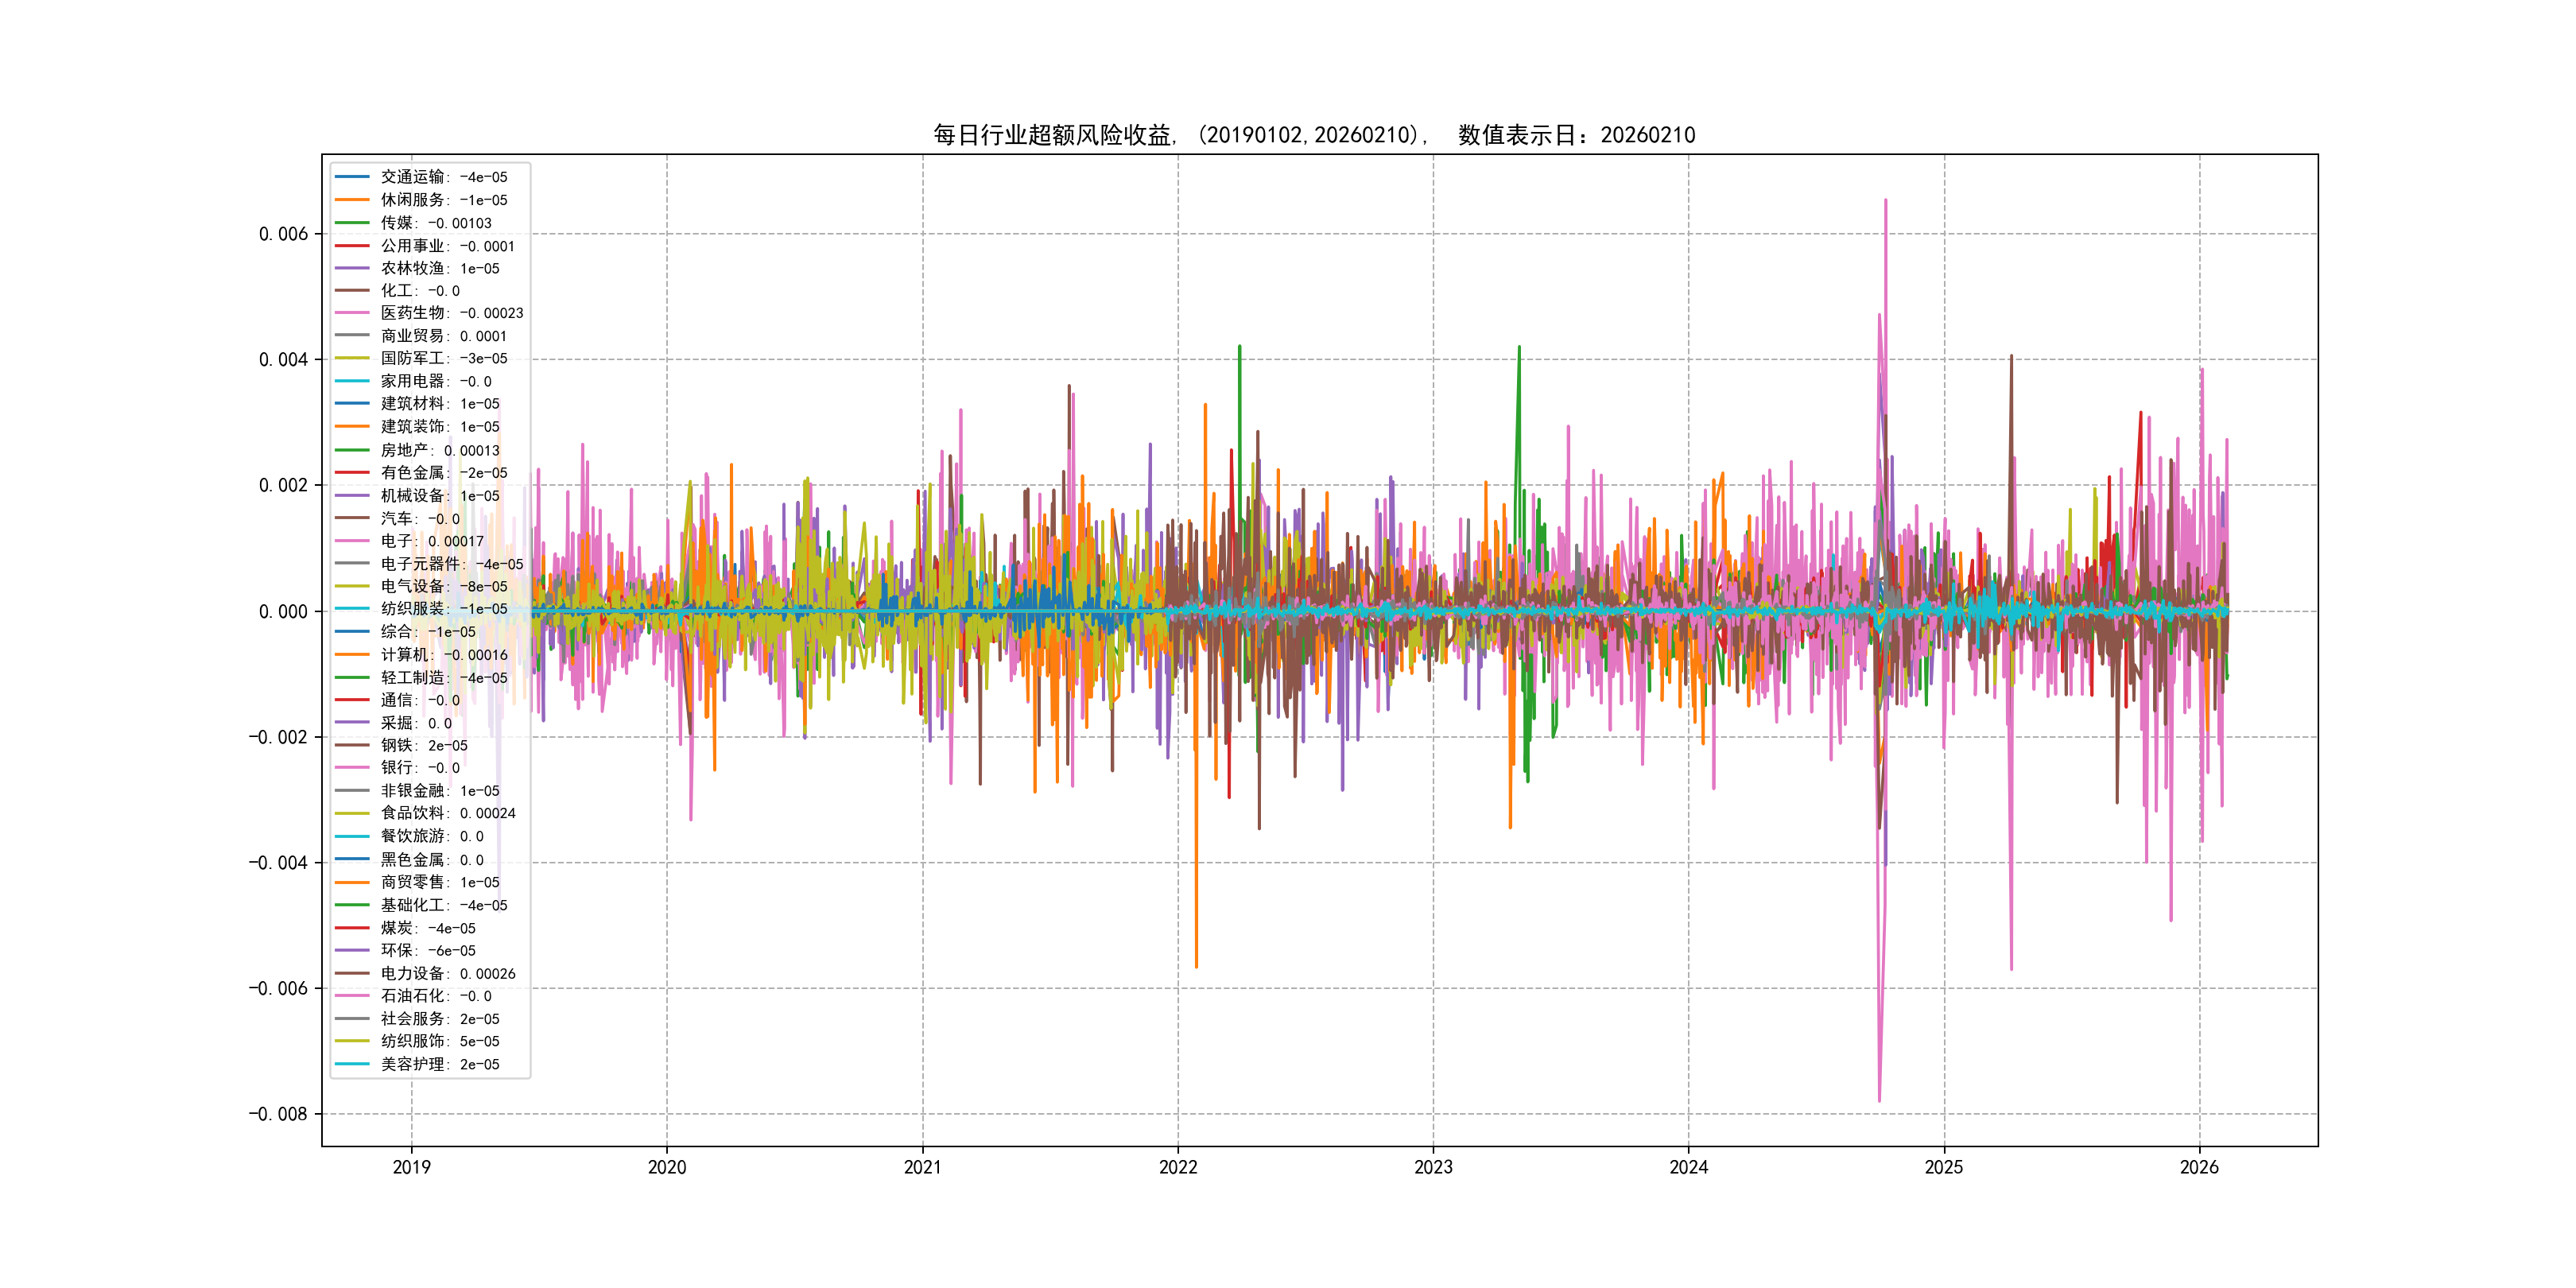Click the 0.000 y-axis tick label
This screenshot has width=2576, height=1288.
[x=283, y=611]
